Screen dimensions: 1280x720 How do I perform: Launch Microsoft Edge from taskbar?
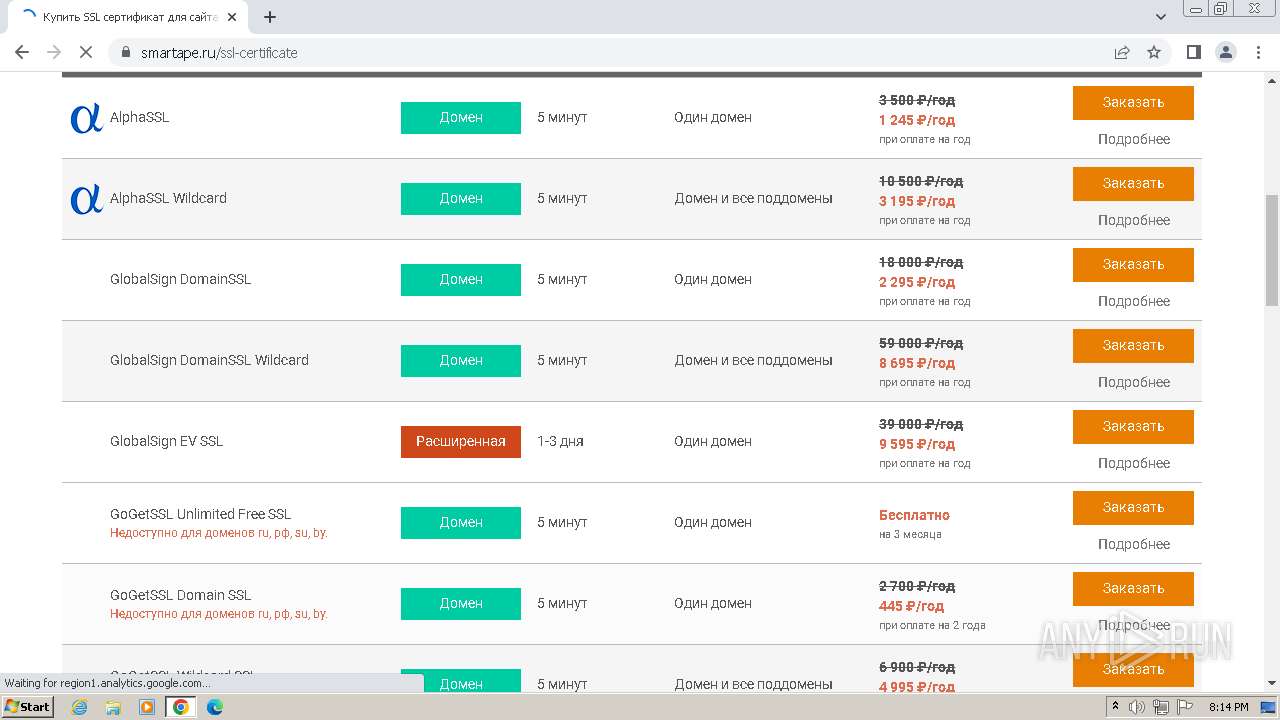pos(214,707)
